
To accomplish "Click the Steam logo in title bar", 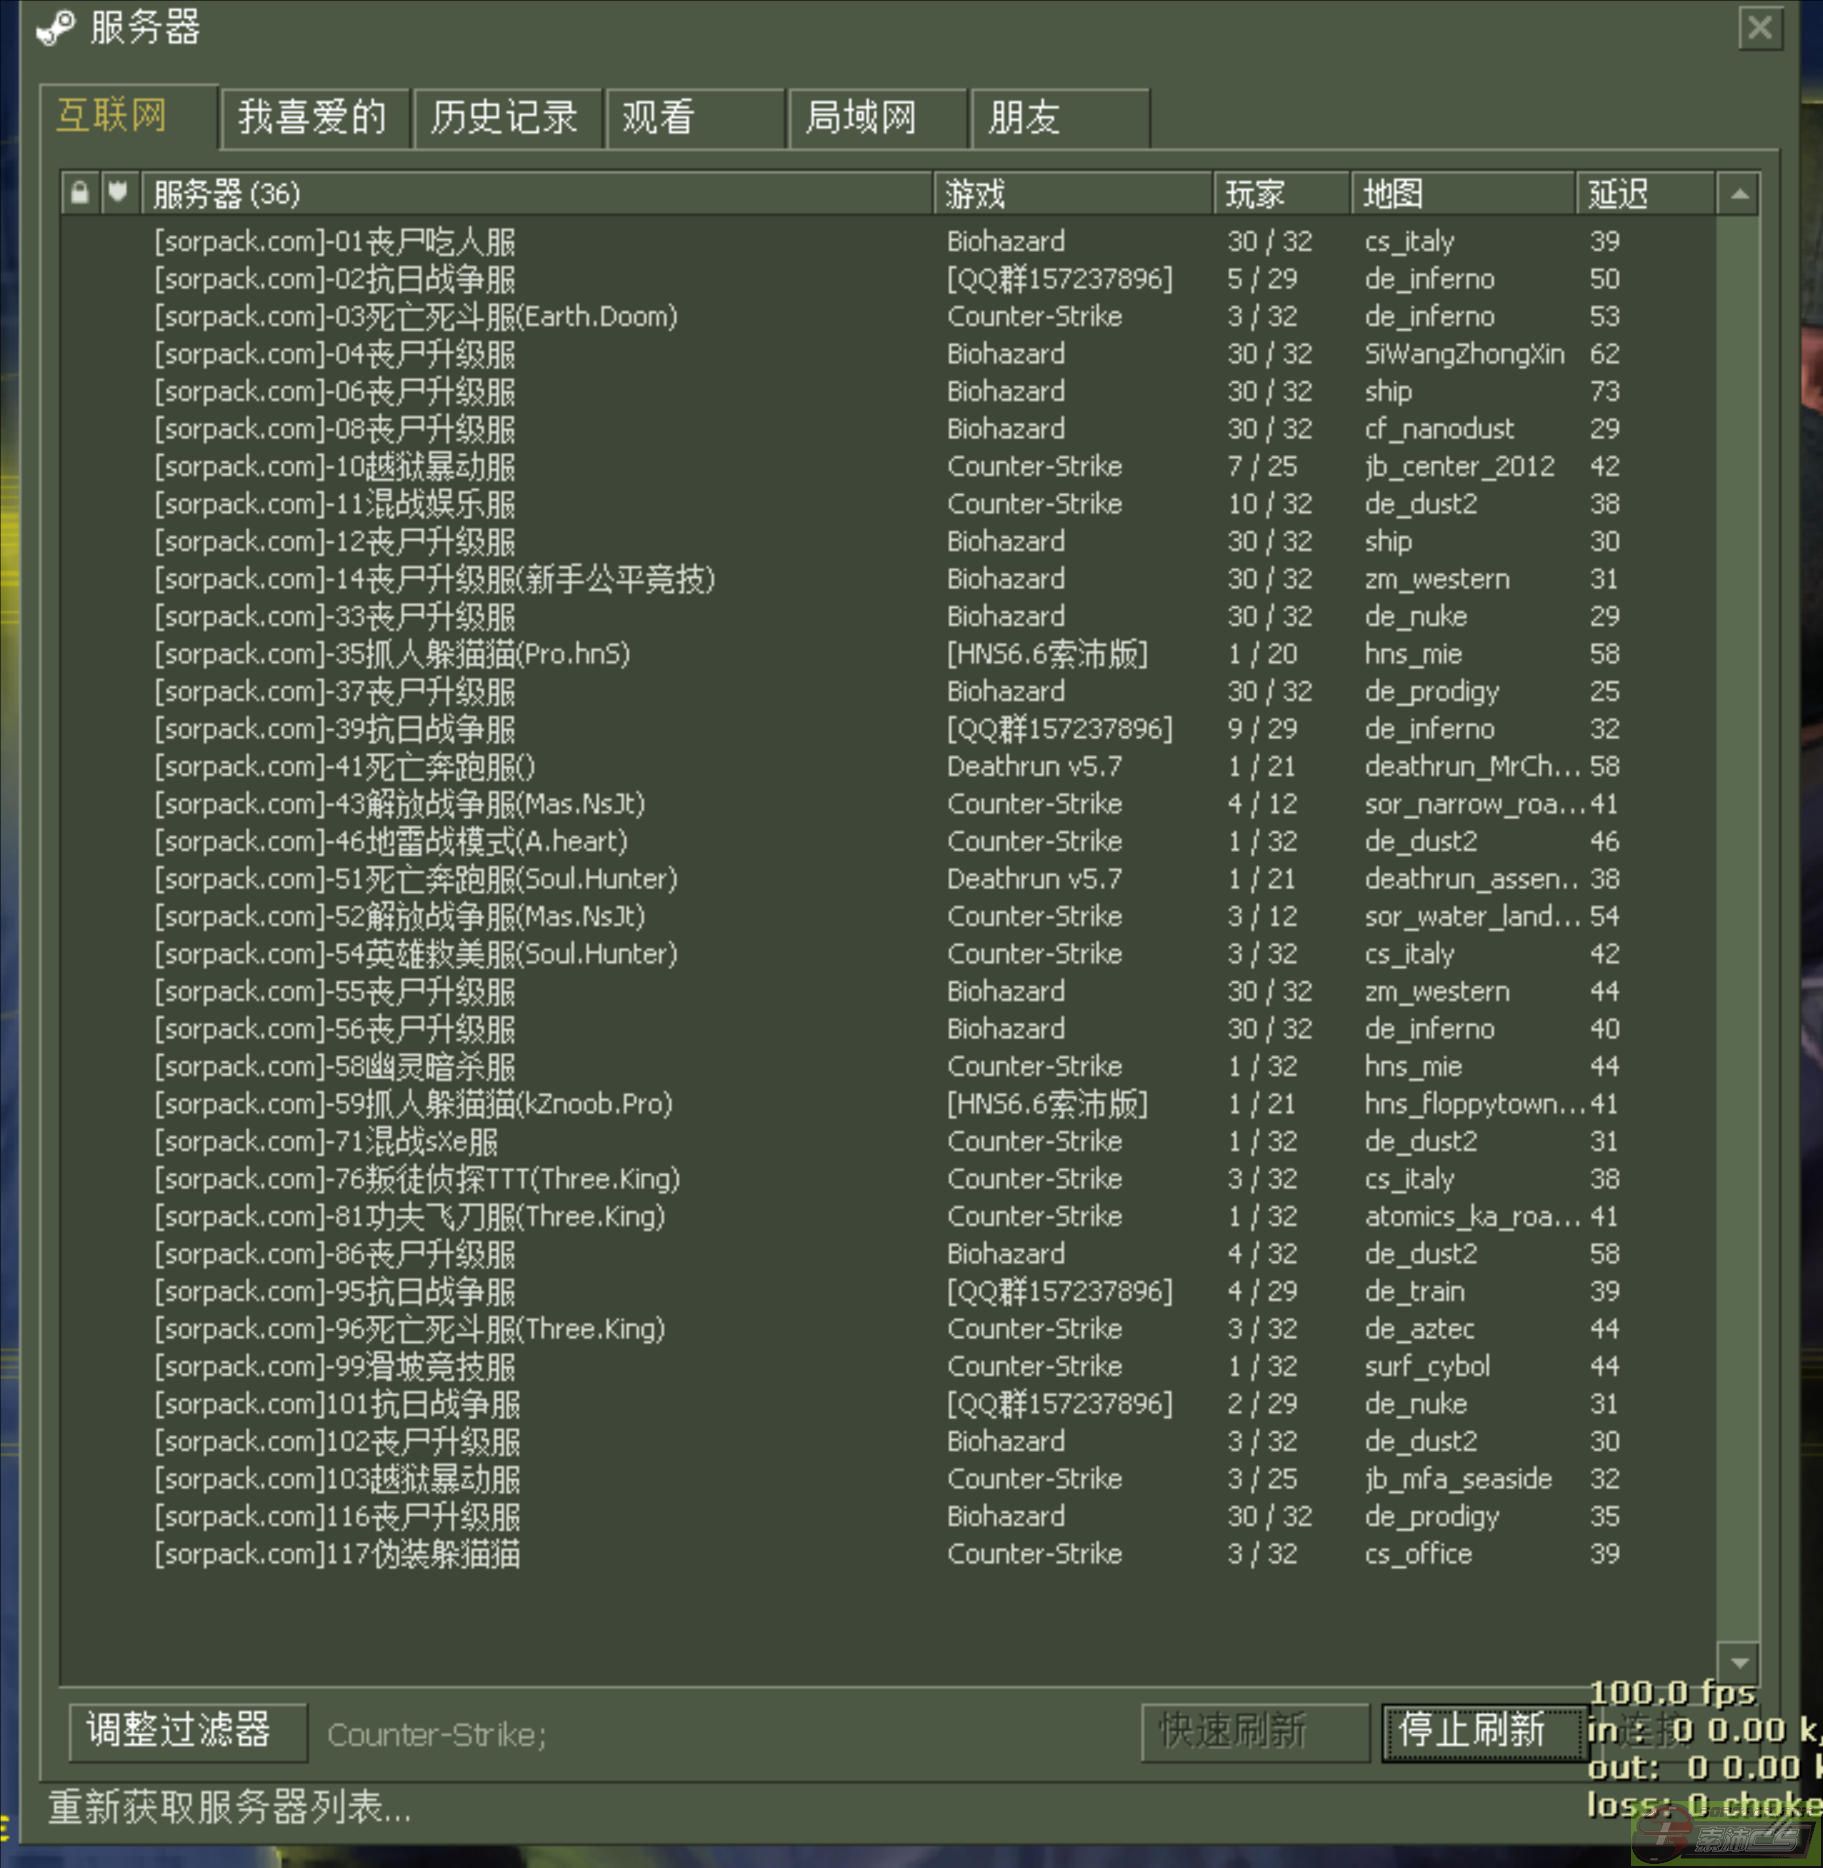I will [55, 27].
